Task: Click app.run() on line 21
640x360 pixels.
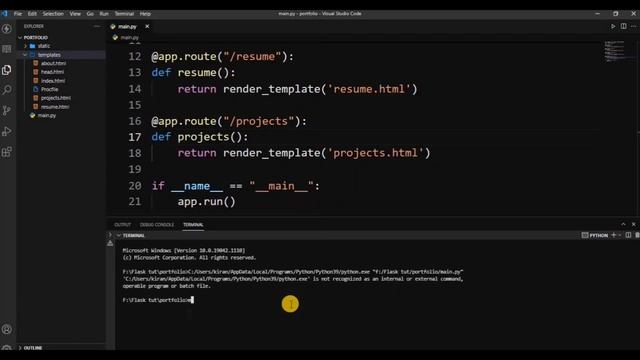Action: (206, 202)
